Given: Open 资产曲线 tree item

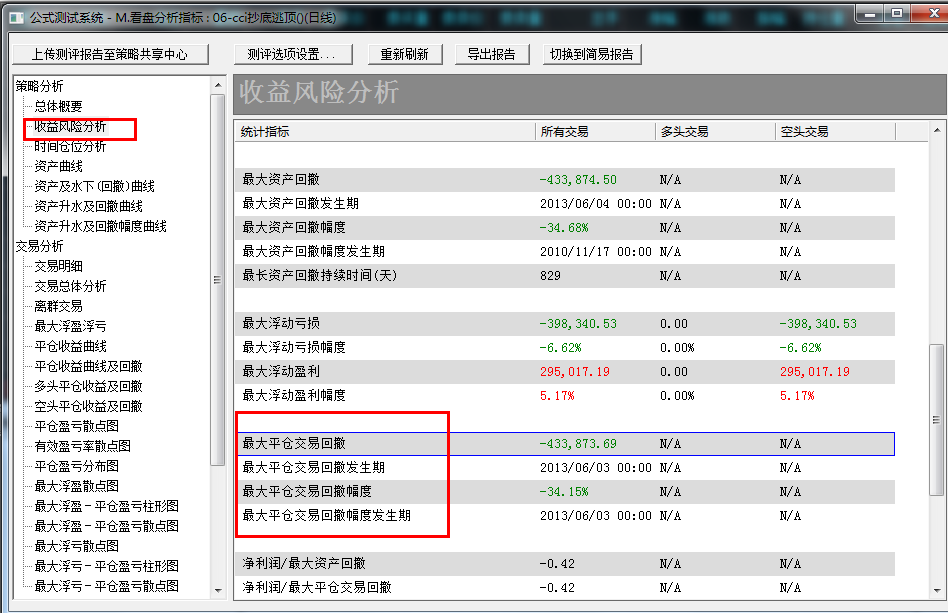Looking at the screenshot, I should pyautogui.click(x=58, y=166).
